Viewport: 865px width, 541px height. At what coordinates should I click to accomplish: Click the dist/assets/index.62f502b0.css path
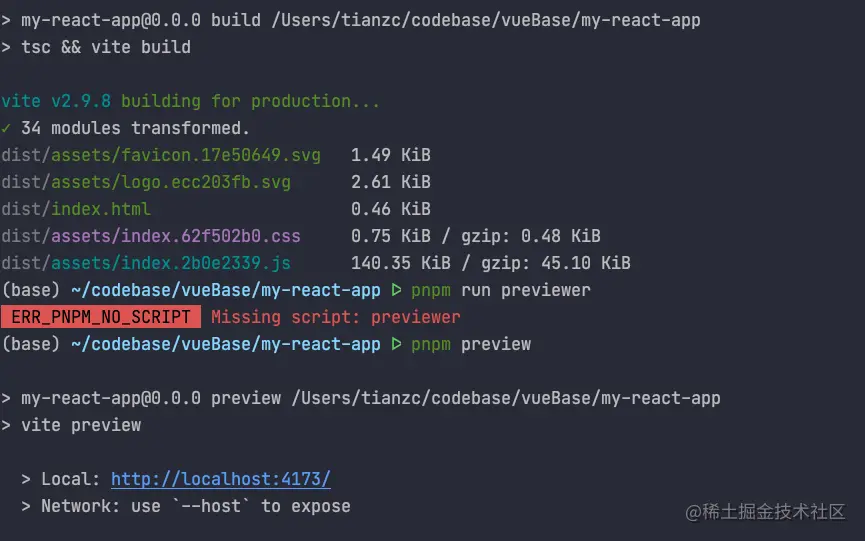click(151, 236)
